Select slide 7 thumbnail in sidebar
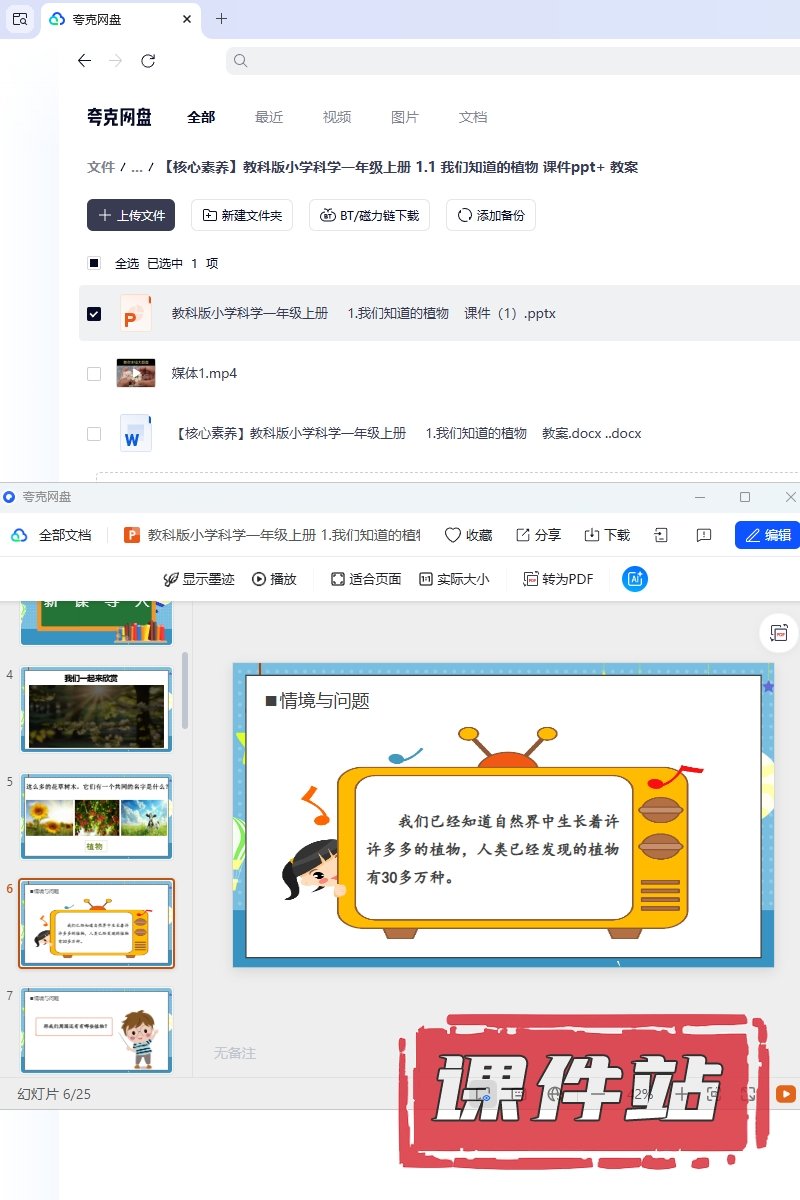800x1200 pixels. (x=97, y=1029)
